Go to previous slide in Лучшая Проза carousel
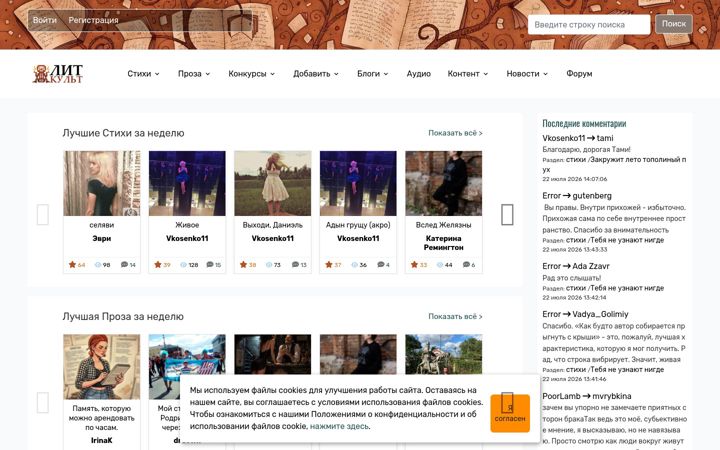Screen dimensions: 720x450 (43, 402)
